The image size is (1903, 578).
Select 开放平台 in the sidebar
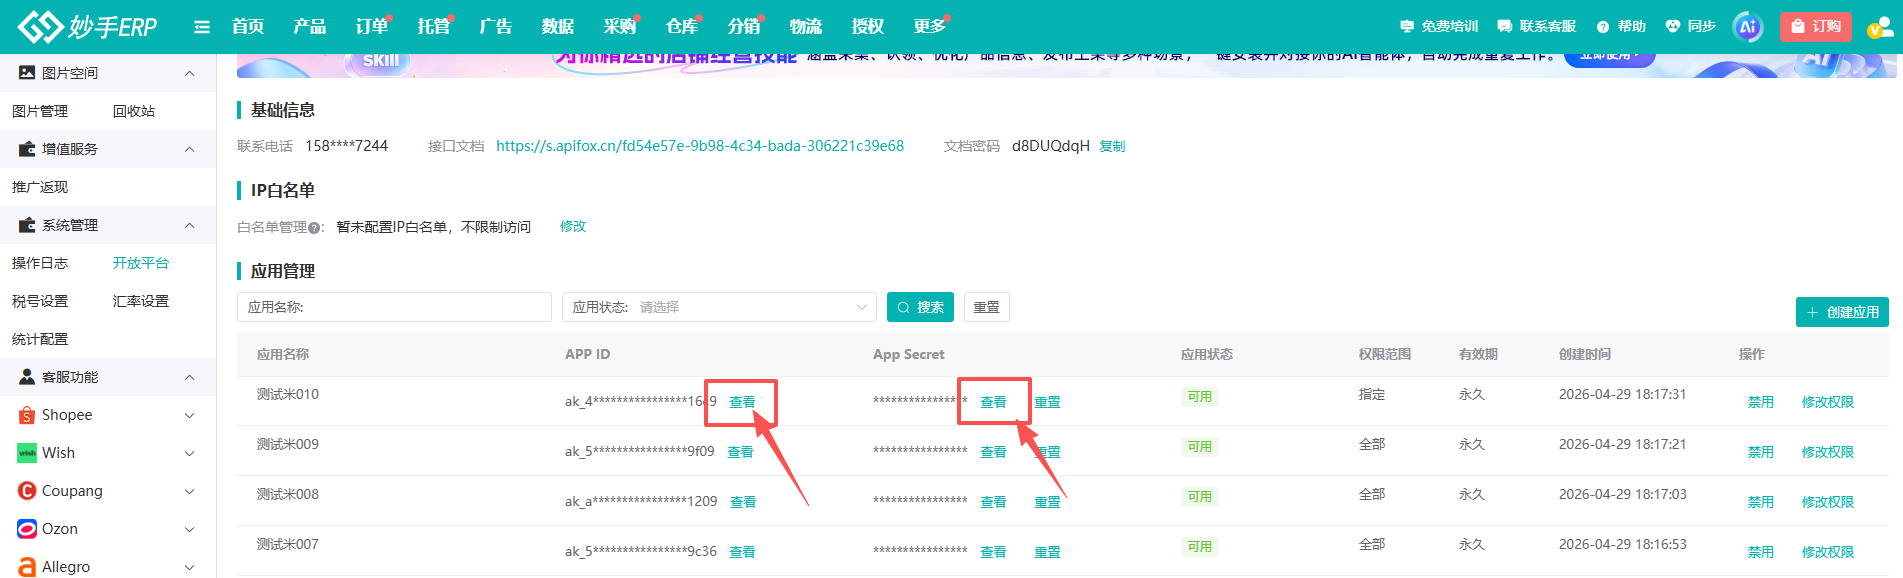pyautogui.click(x=141, y=263)
